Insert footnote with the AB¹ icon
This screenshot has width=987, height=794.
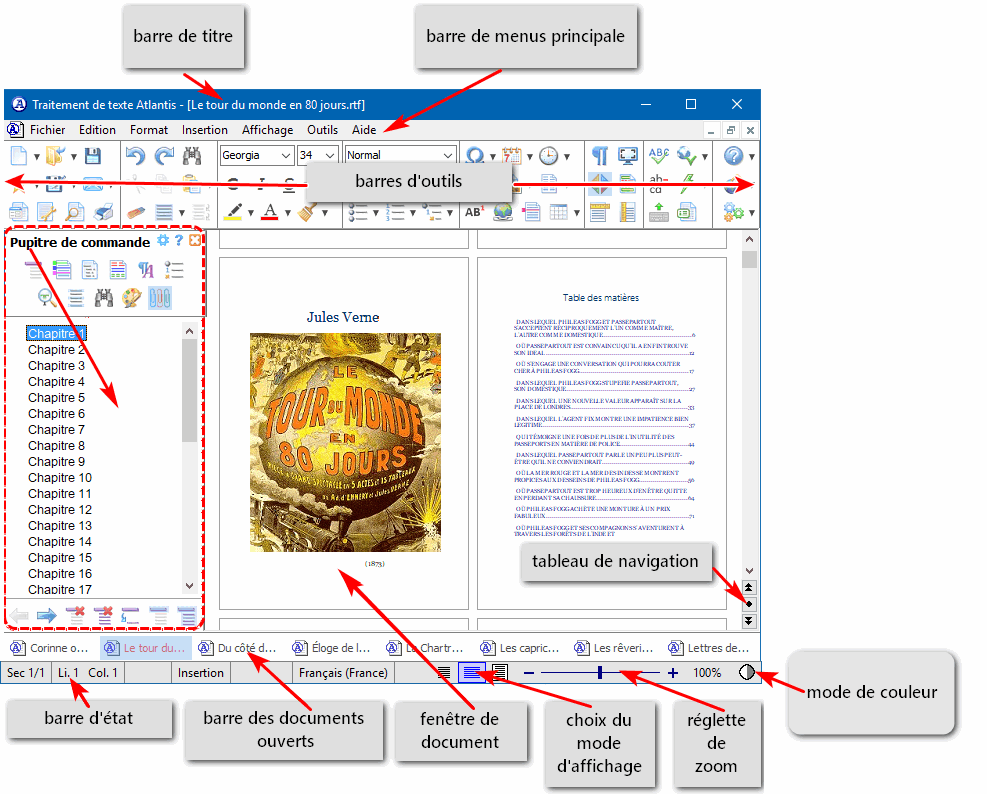tap(474, 212)
